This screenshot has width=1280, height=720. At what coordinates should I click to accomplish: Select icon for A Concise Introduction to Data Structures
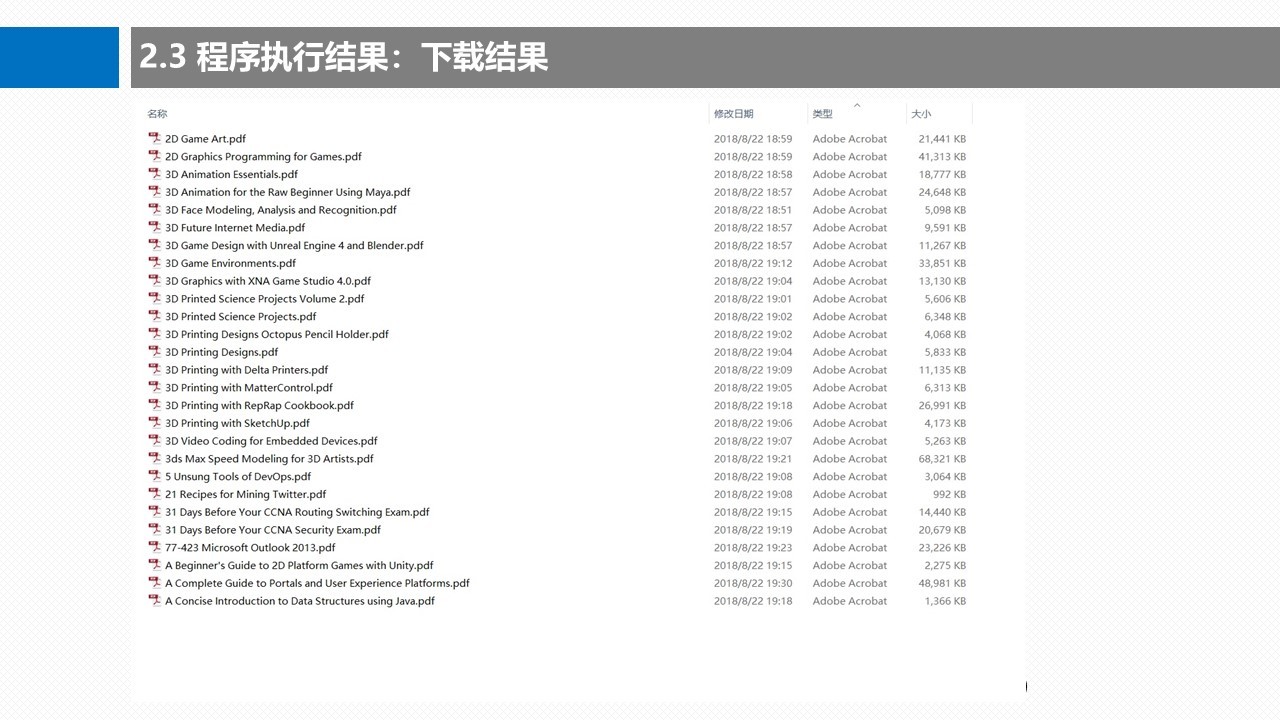[x=155, y=601]
